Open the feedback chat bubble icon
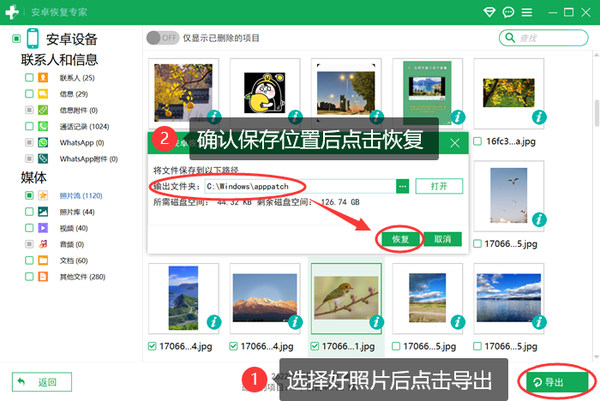The width and height of the screenshot is (600, 401). [x=508, y=12]
